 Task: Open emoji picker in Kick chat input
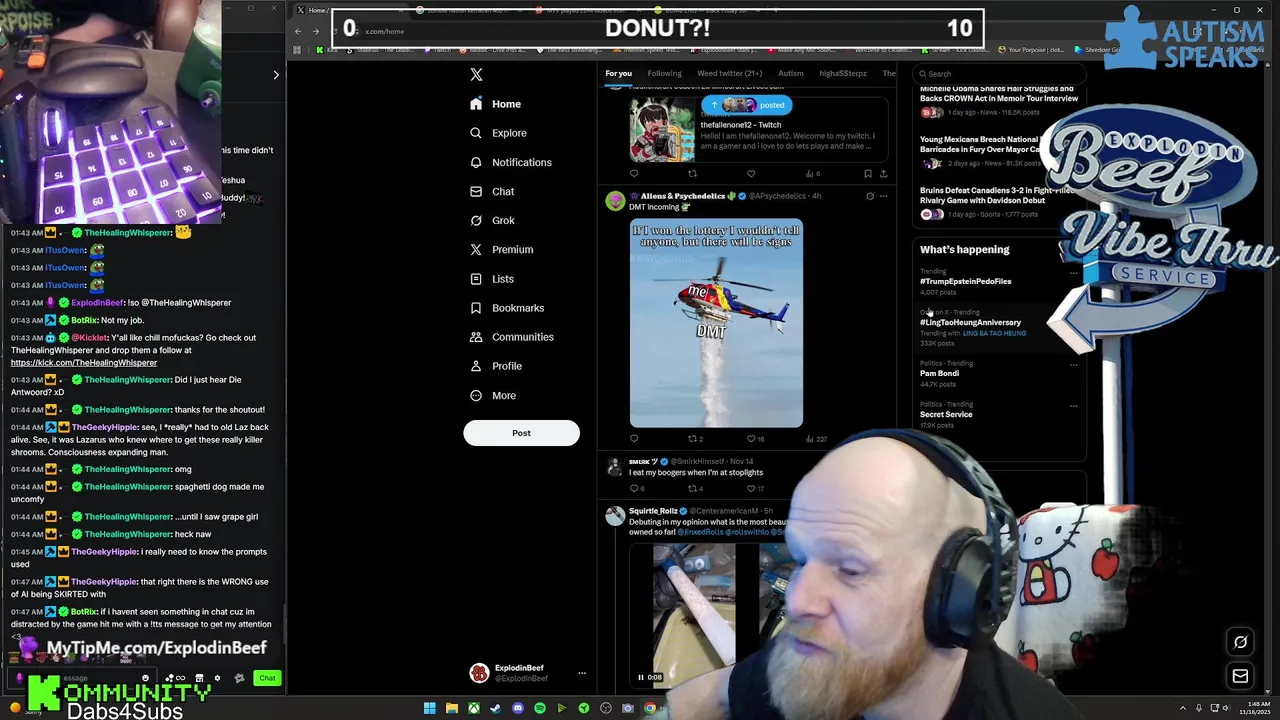(146, 678)
